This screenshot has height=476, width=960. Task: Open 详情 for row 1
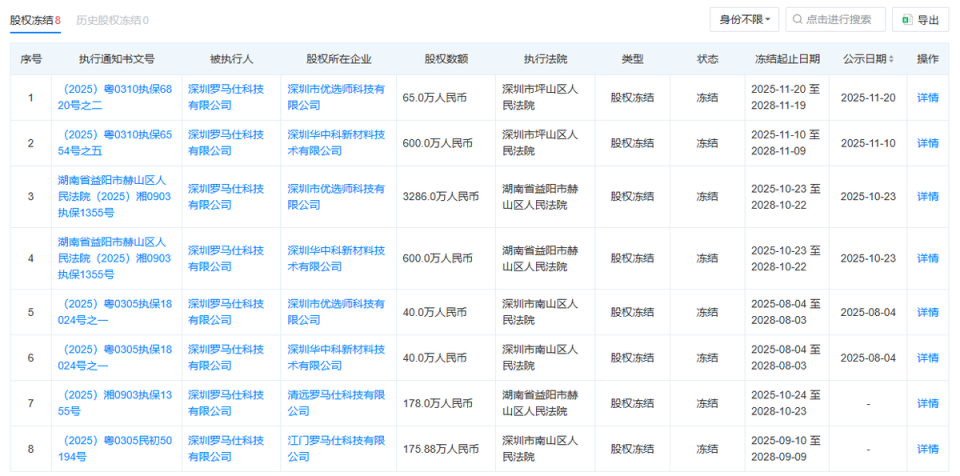(928, 97)
